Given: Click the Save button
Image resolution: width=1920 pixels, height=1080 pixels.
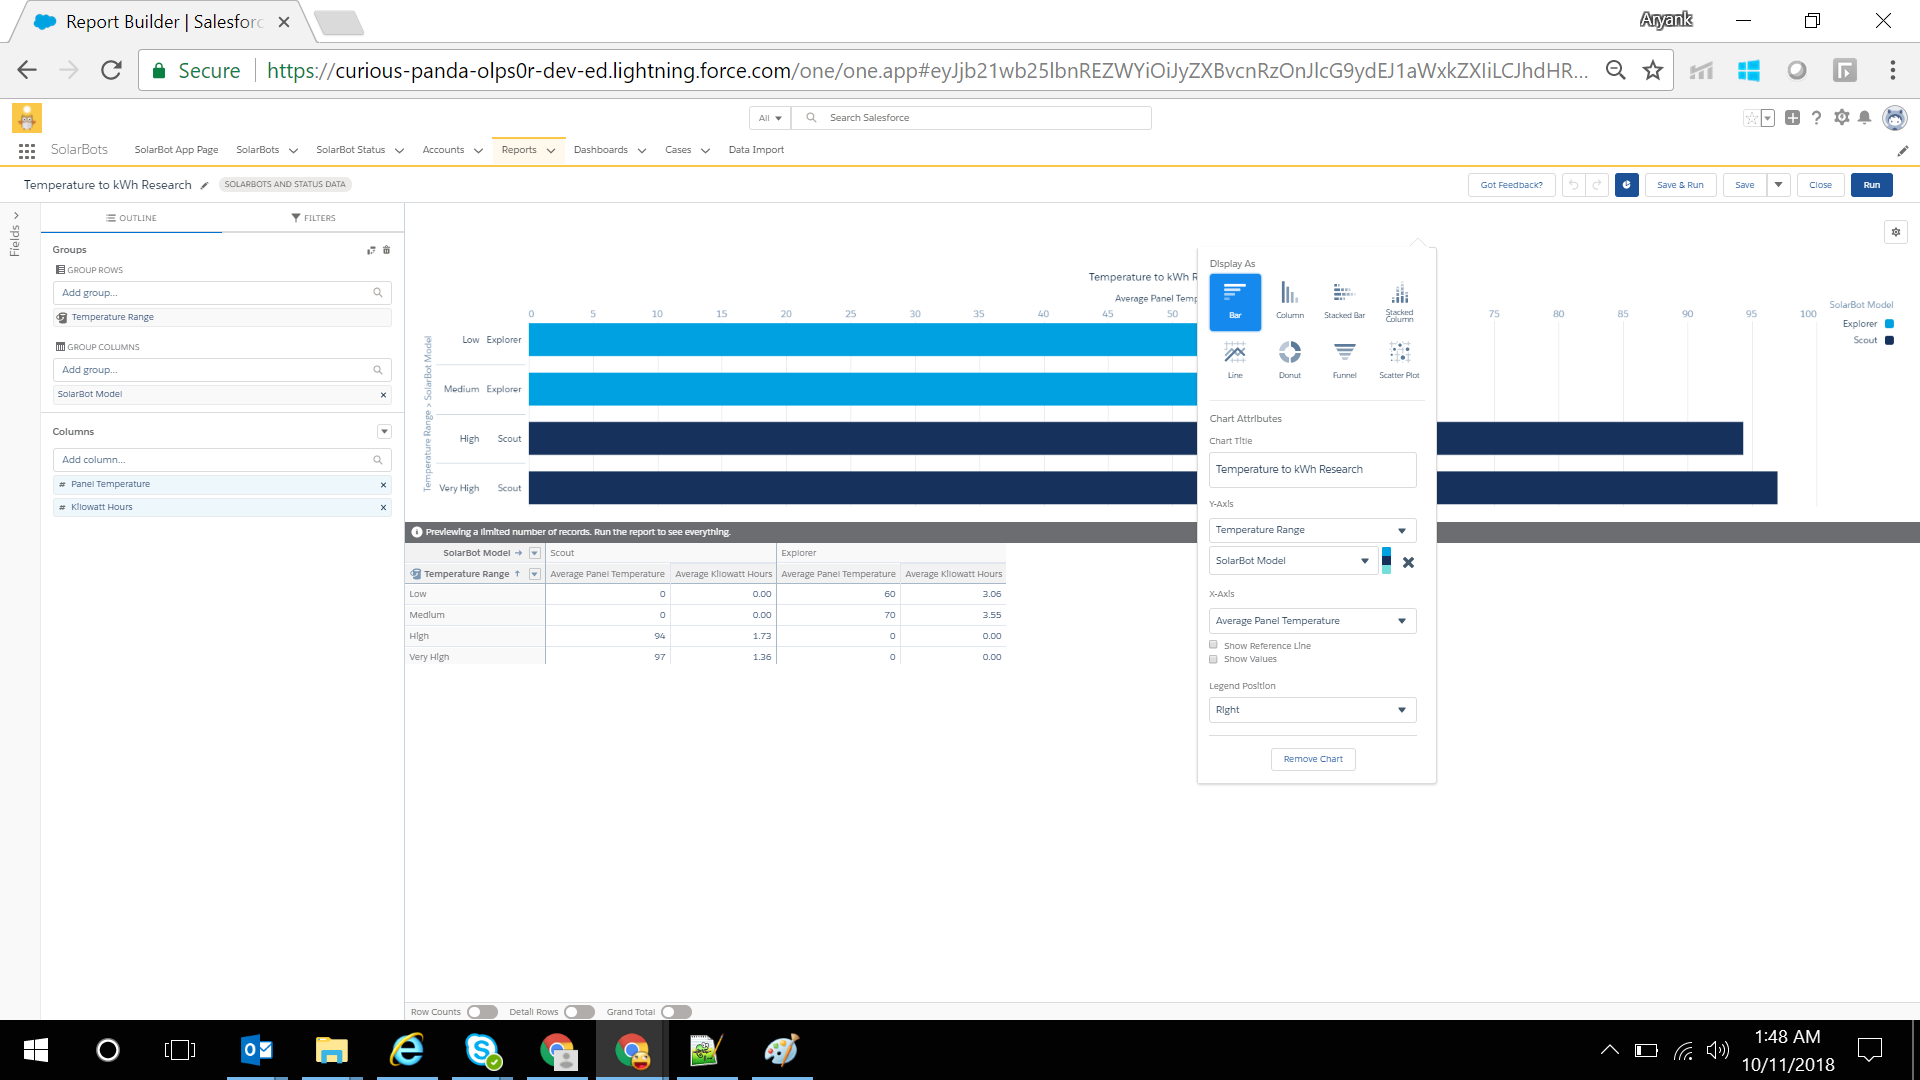Looking at the screenshot, I should [x=1744, y=185].
